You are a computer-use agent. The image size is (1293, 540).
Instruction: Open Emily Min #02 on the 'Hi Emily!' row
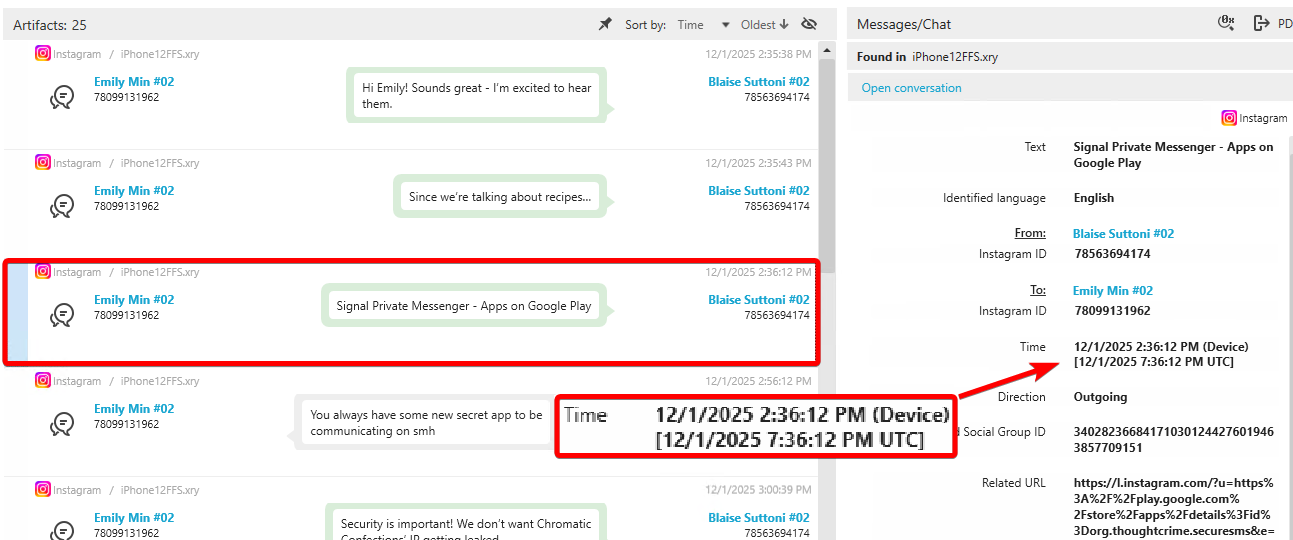(134, 82)
